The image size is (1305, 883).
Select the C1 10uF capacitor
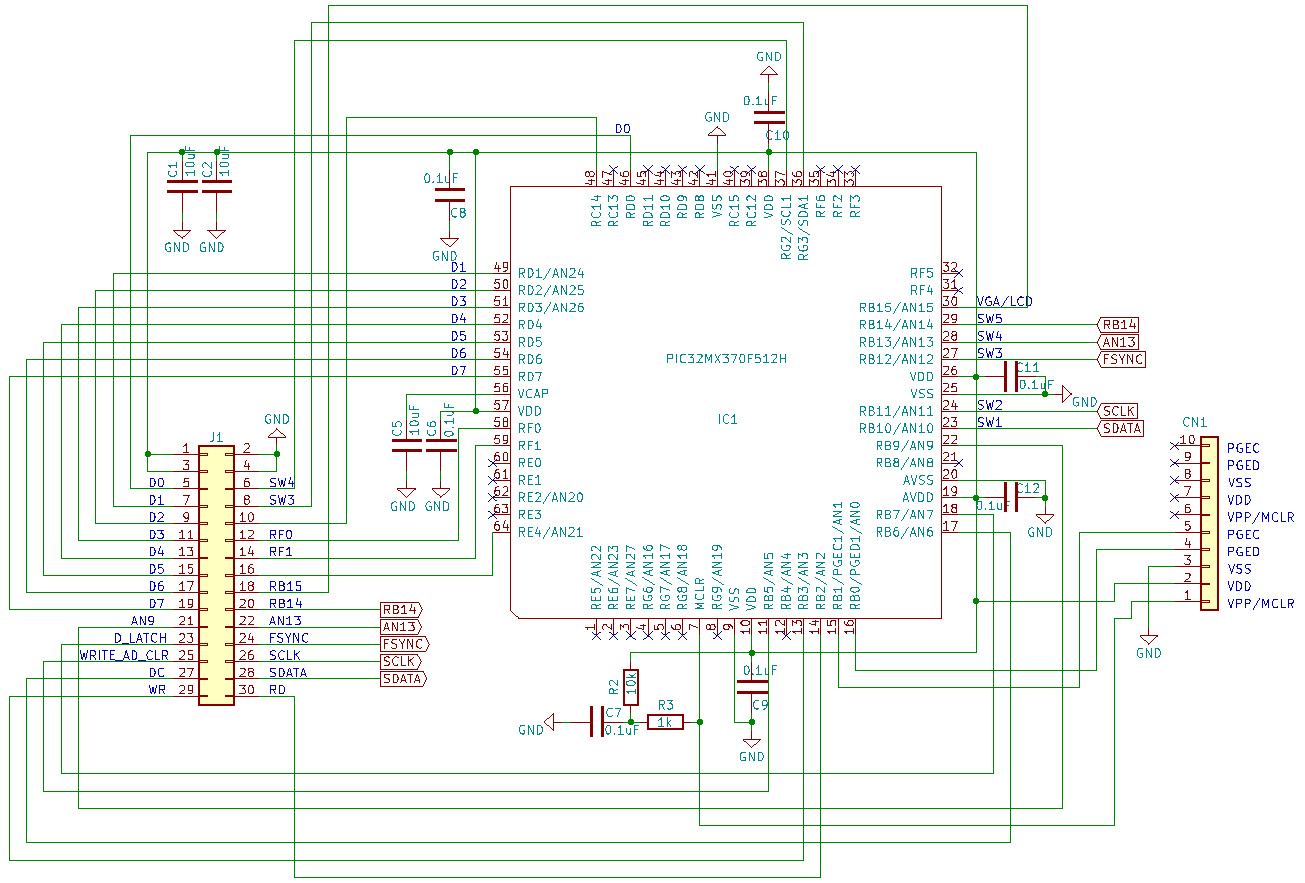pyautogui.click(x=182, y=186)
